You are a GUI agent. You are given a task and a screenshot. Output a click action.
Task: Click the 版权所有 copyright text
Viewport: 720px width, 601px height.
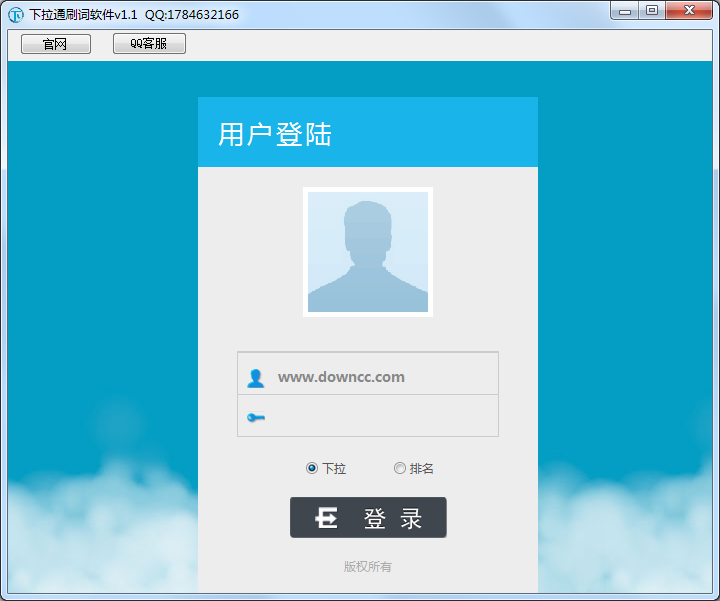[x=368, y=567]
